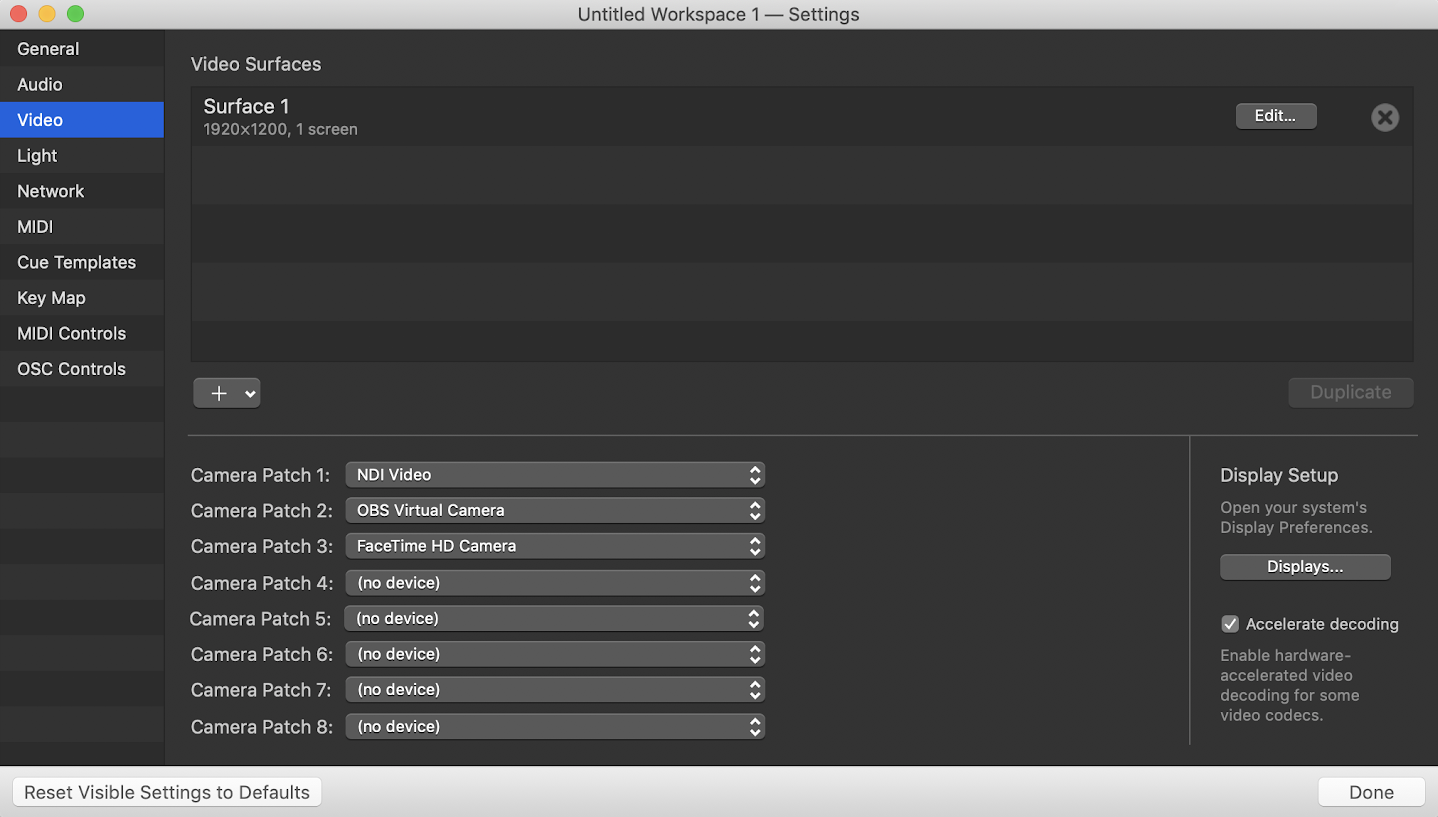Open the Camera Patch 1 dropdown

click(x=554, y=475)
